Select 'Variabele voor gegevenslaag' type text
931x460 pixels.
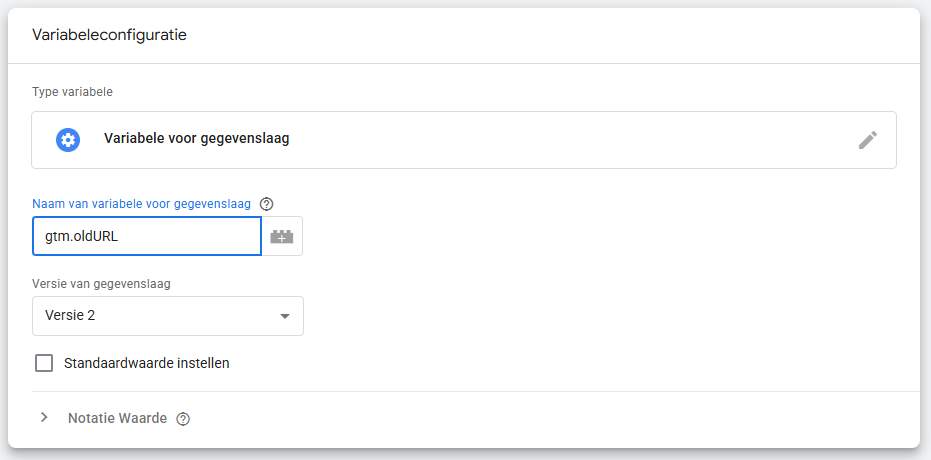pyautogui.click(x=196, y=139)
